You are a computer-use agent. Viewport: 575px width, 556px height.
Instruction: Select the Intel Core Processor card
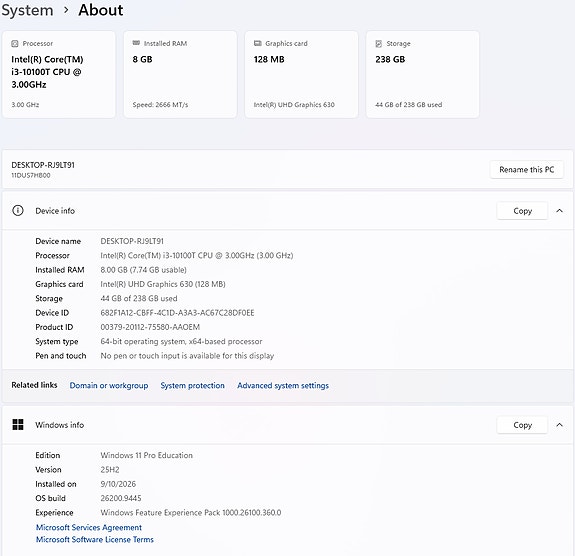point(59,74)
